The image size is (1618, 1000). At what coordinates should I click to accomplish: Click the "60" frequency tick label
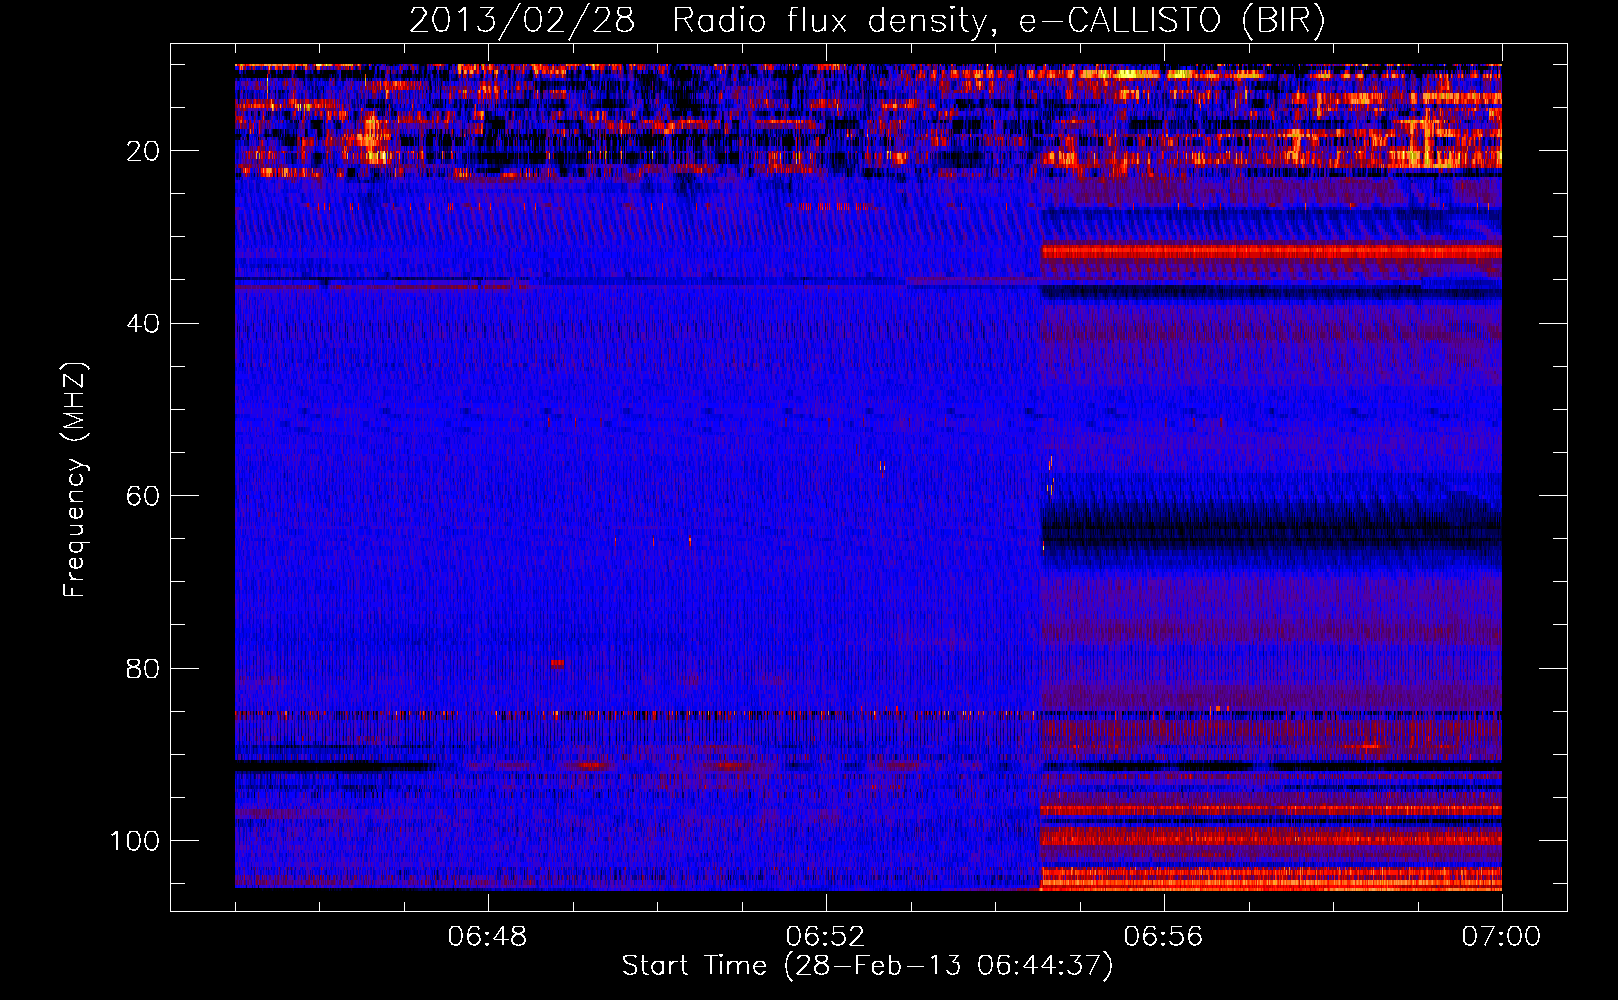click(143, 496)
